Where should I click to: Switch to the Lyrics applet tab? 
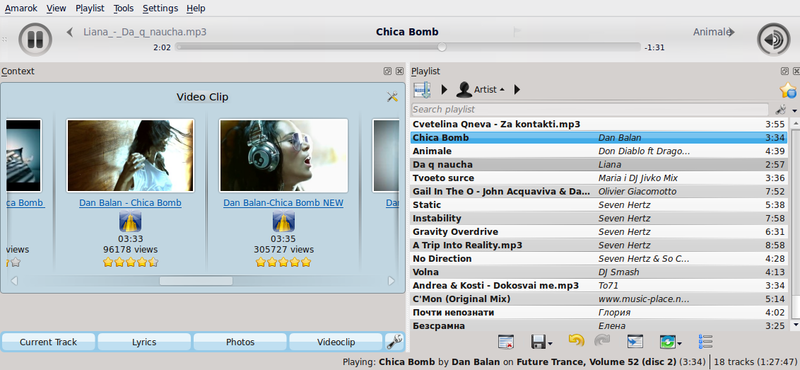tap(144, 342)
